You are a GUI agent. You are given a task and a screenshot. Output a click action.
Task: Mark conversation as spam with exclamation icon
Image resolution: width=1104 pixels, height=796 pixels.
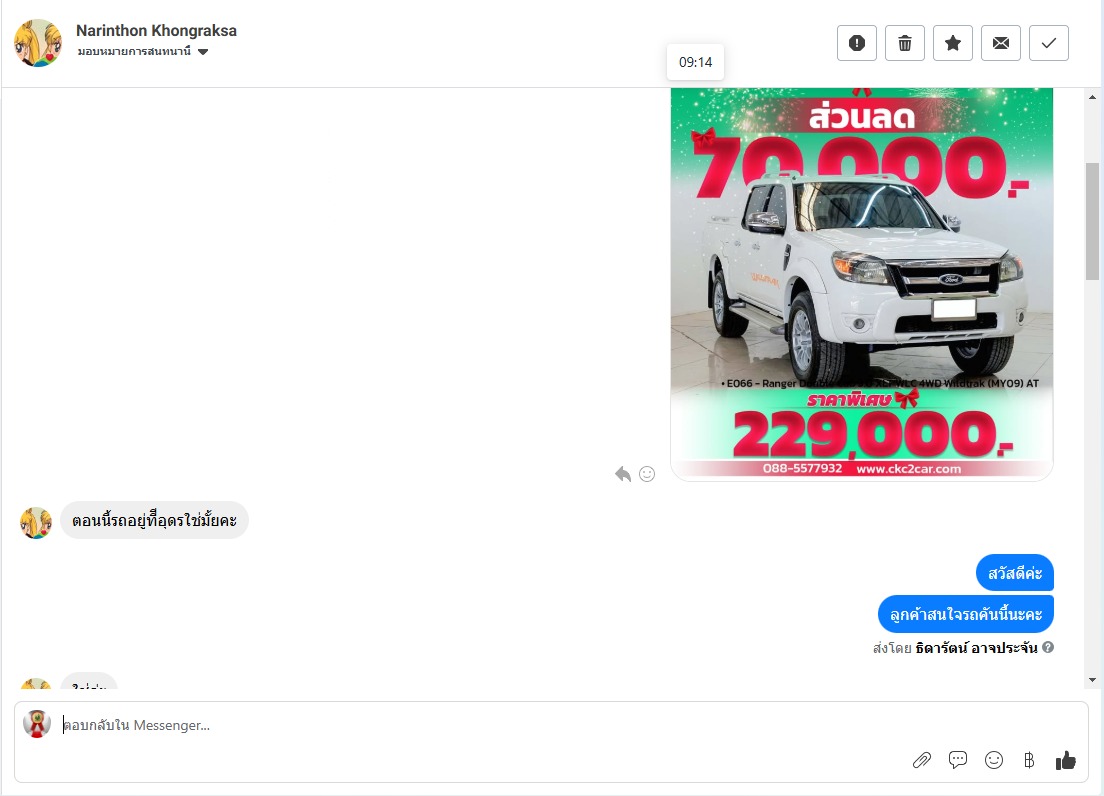click(x=856, y=43)
